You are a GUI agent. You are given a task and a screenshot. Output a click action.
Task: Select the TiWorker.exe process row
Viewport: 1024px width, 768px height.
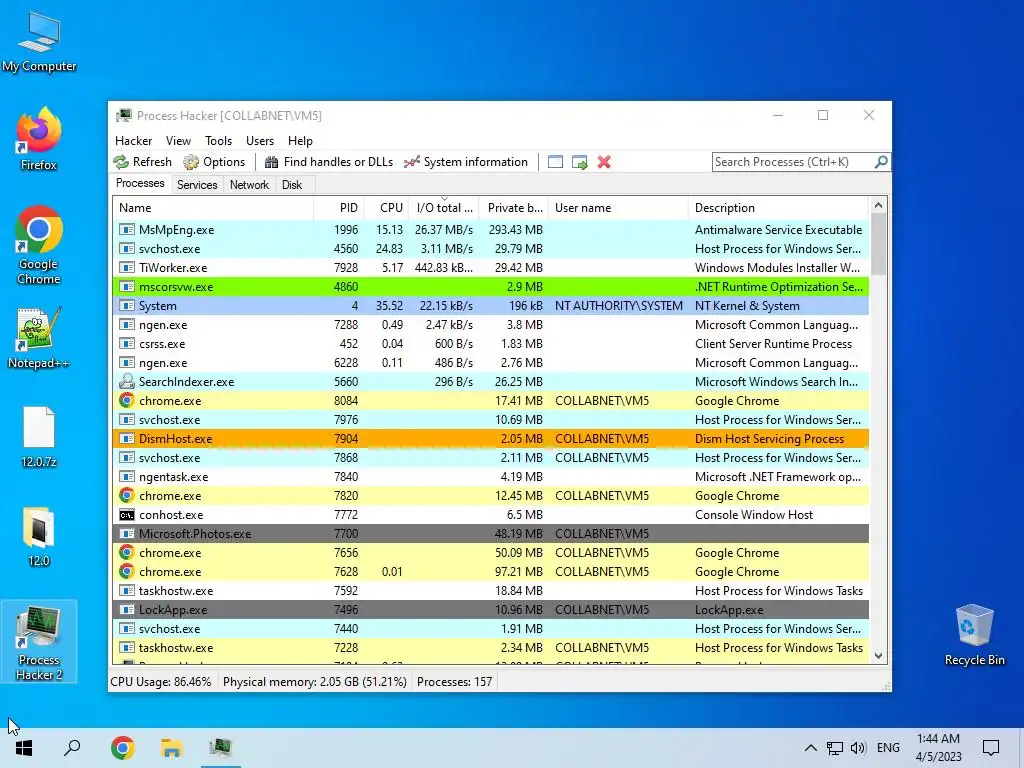[490, 268]
